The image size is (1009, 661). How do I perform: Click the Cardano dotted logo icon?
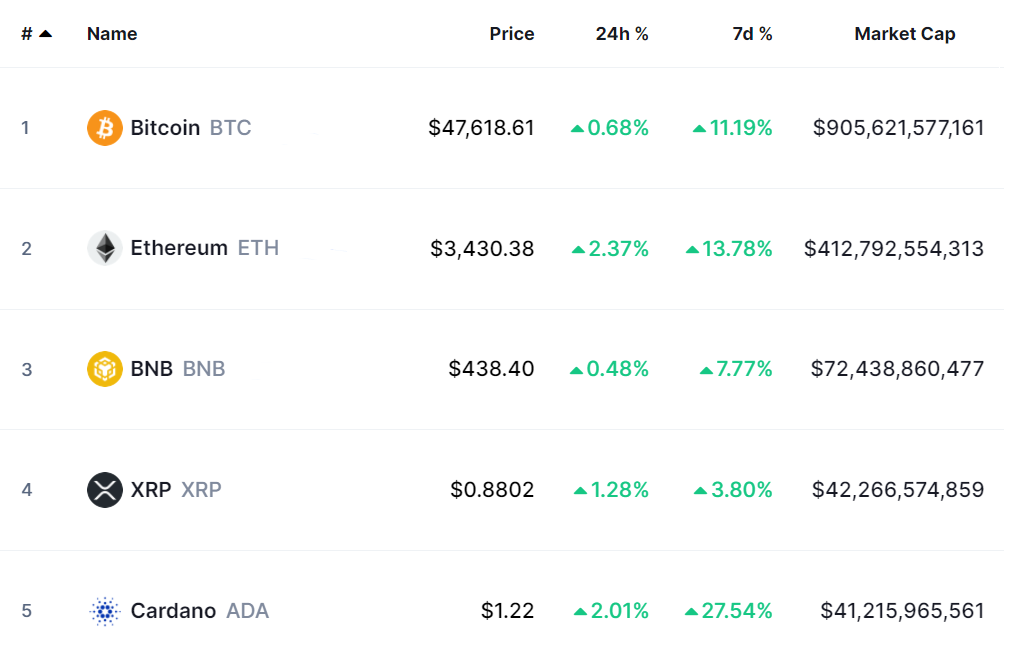(x=105, y=611)
